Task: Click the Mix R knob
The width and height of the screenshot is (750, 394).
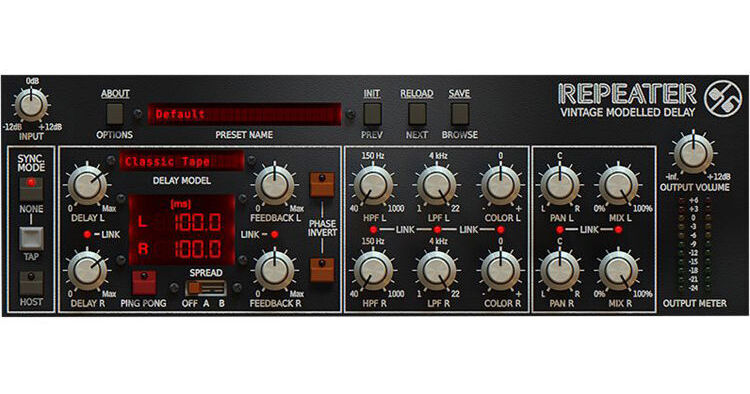Action: coord(618,271)
